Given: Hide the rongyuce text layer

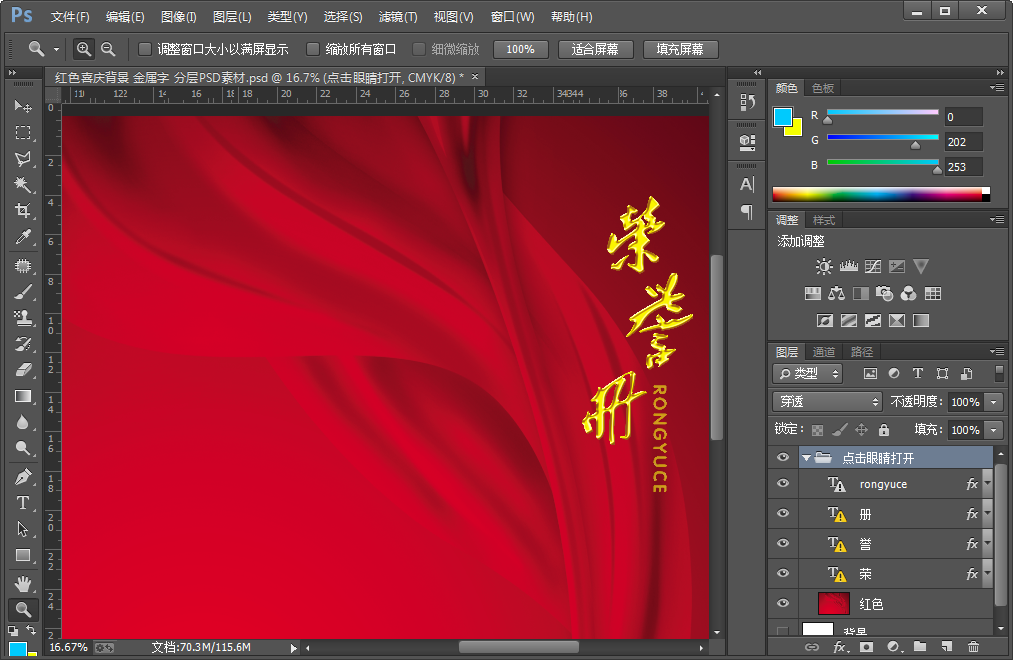Looking at the screenshot, I should [783, 483].
